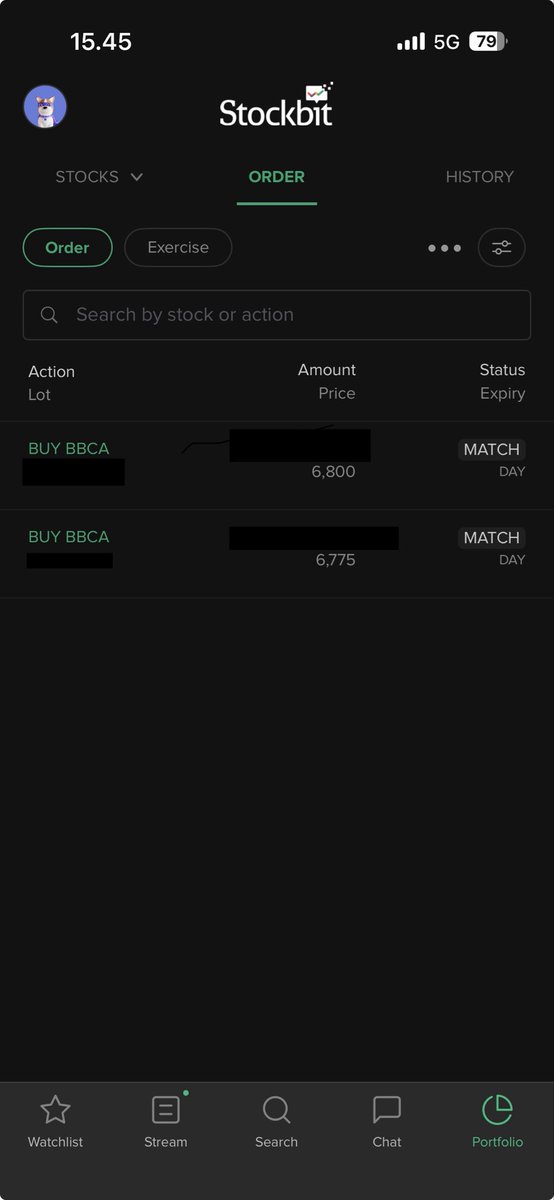
Task: Select the Order pill toggle
Action: pyautogui.click(x=67, y=248)
